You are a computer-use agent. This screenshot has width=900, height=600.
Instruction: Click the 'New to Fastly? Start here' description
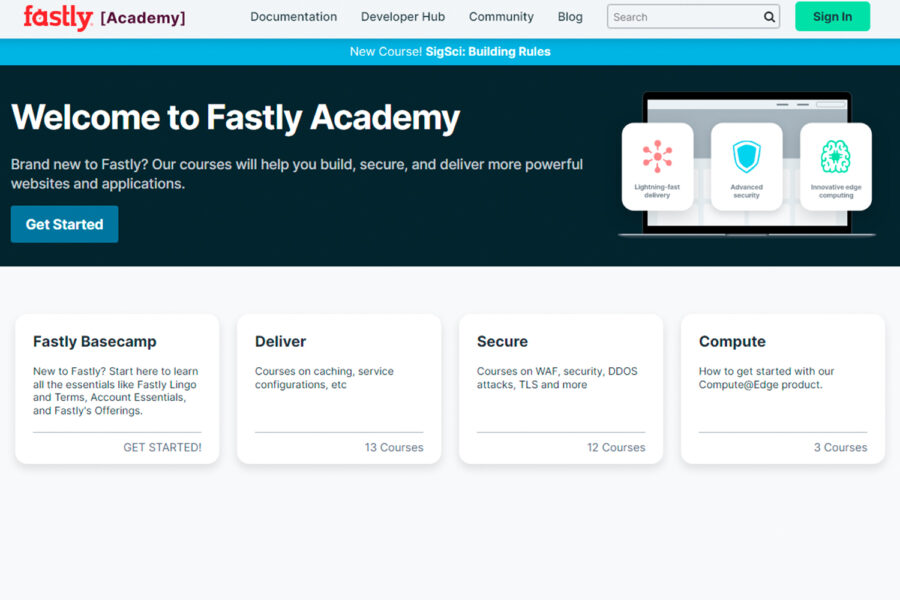click(115, 391)
